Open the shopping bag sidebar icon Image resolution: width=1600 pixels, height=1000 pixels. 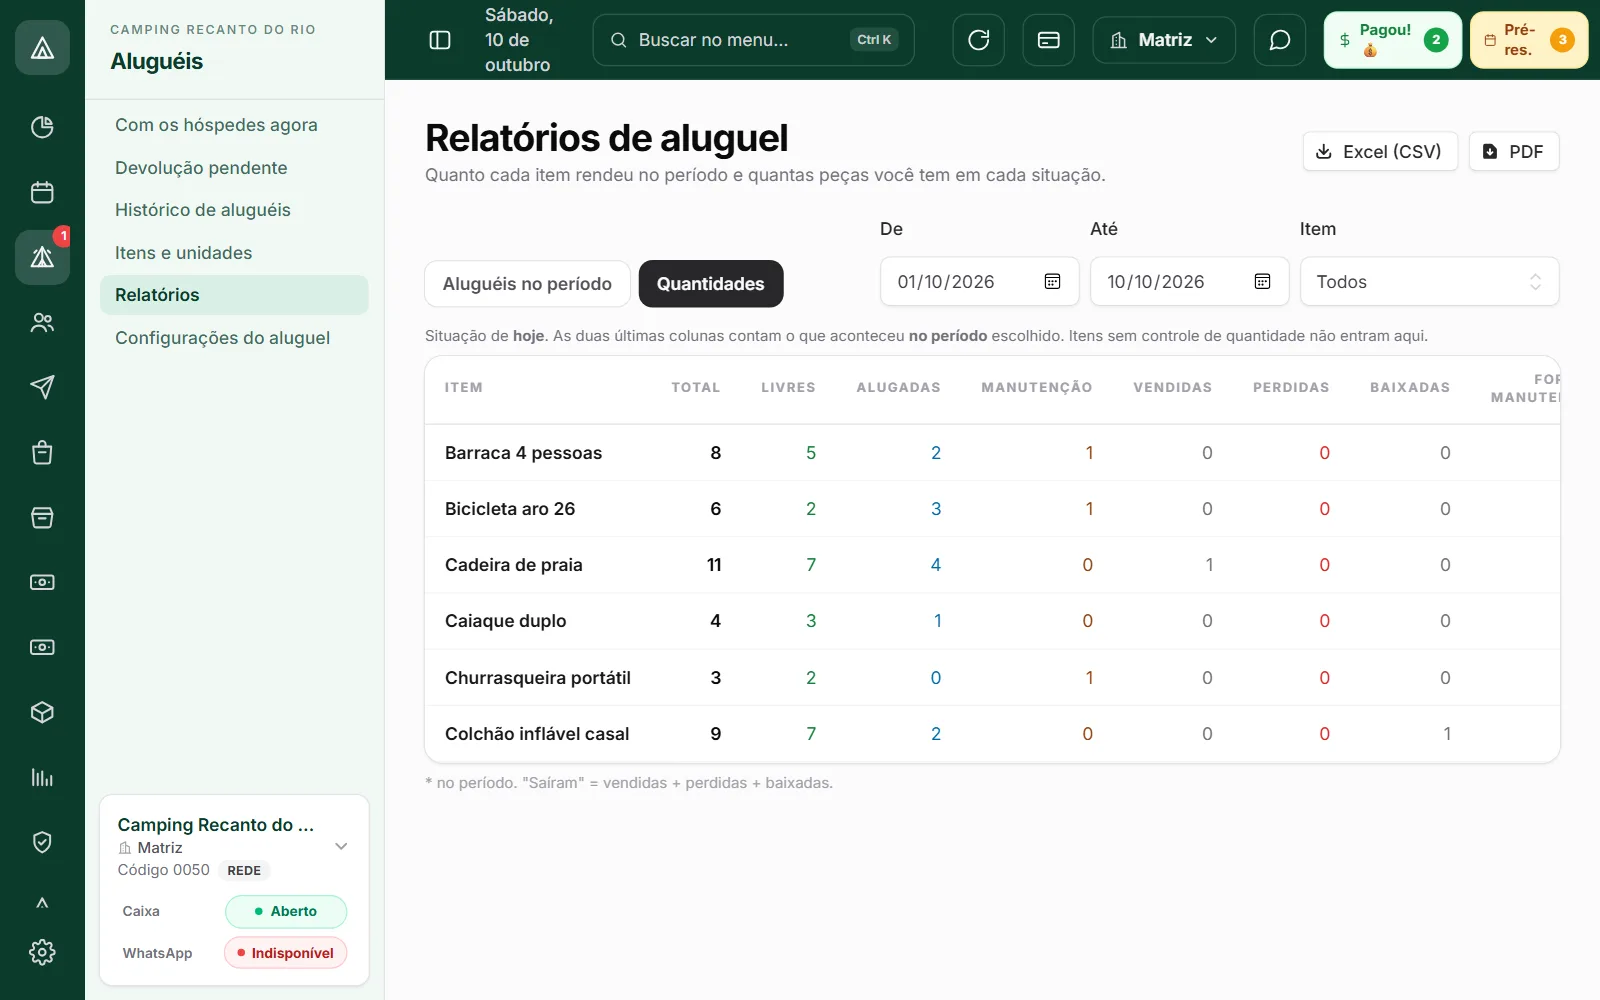[42, 452]
